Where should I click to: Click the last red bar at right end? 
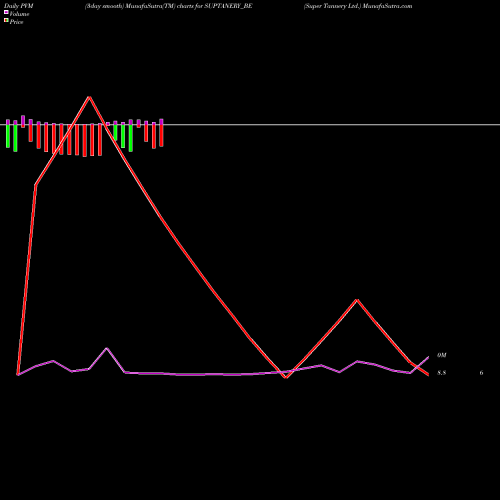coord(161,135)
